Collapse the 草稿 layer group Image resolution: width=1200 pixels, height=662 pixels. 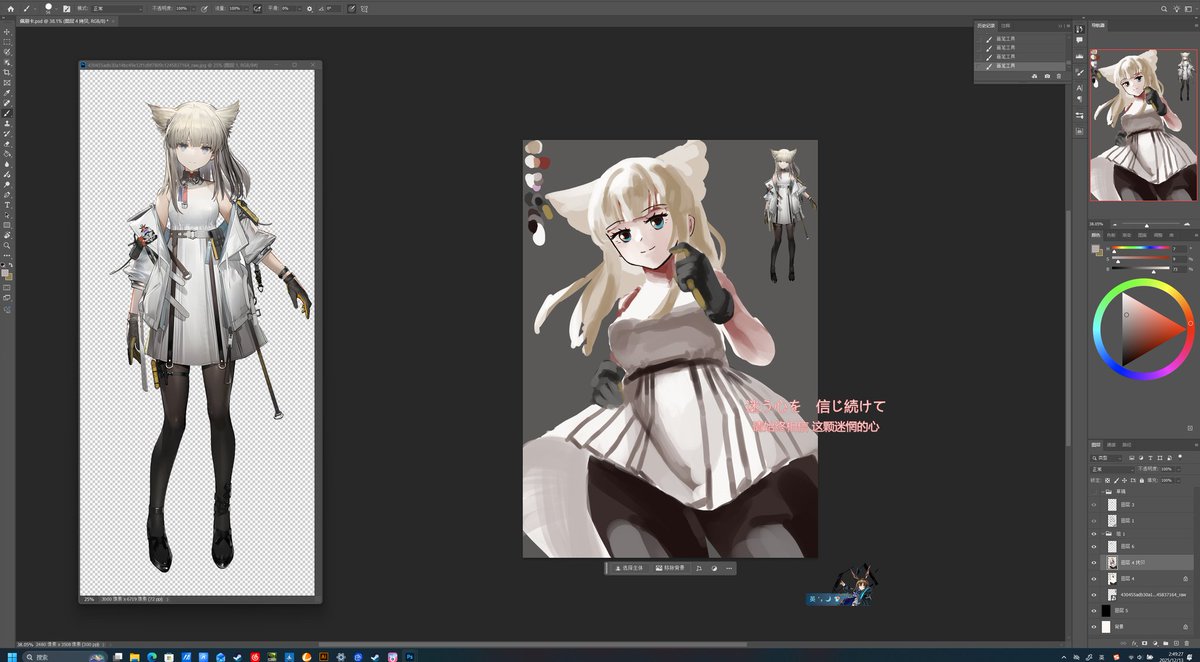pyautogui.click(x=1103, y=492)
